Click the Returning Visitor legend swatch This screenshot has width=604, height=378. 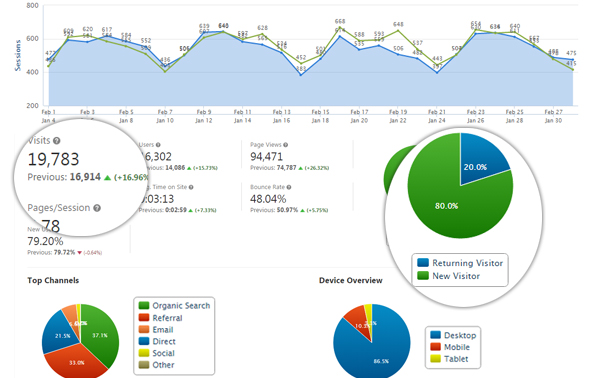click(423, 263)
